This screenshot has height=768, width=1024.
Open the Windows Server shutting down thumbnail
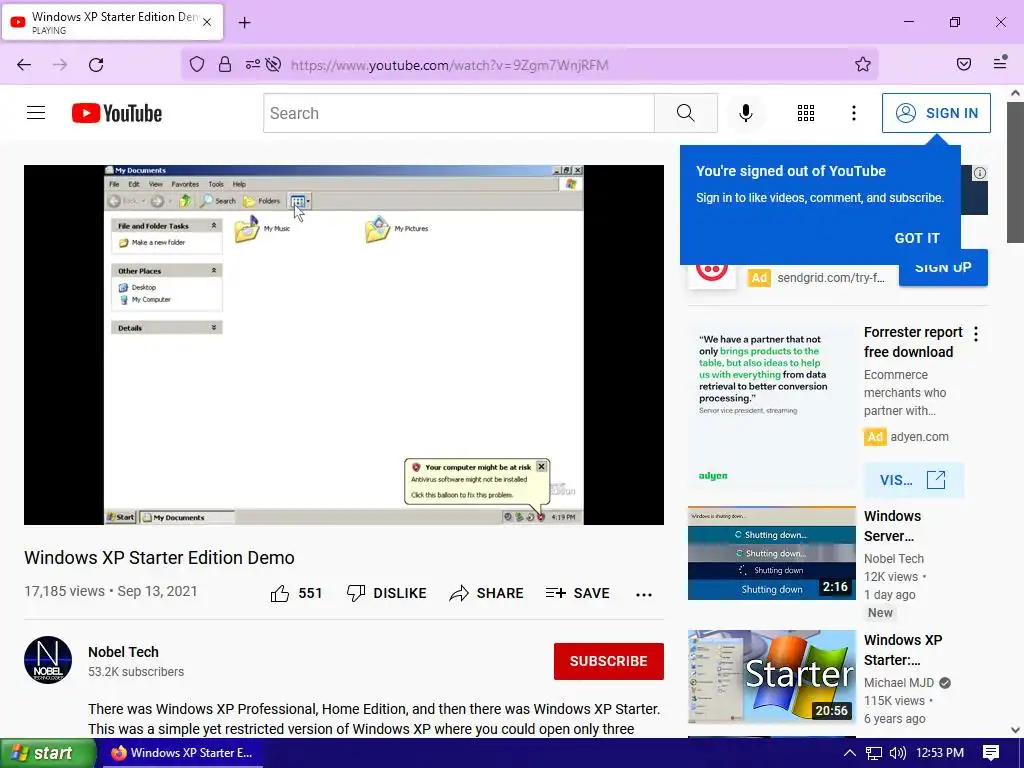click(771, 553)
